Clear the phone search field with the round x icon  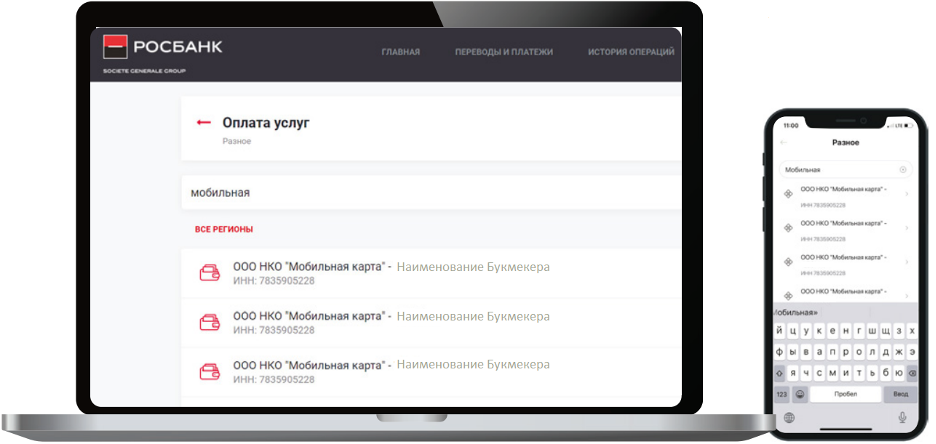click(x=903, y=170)
